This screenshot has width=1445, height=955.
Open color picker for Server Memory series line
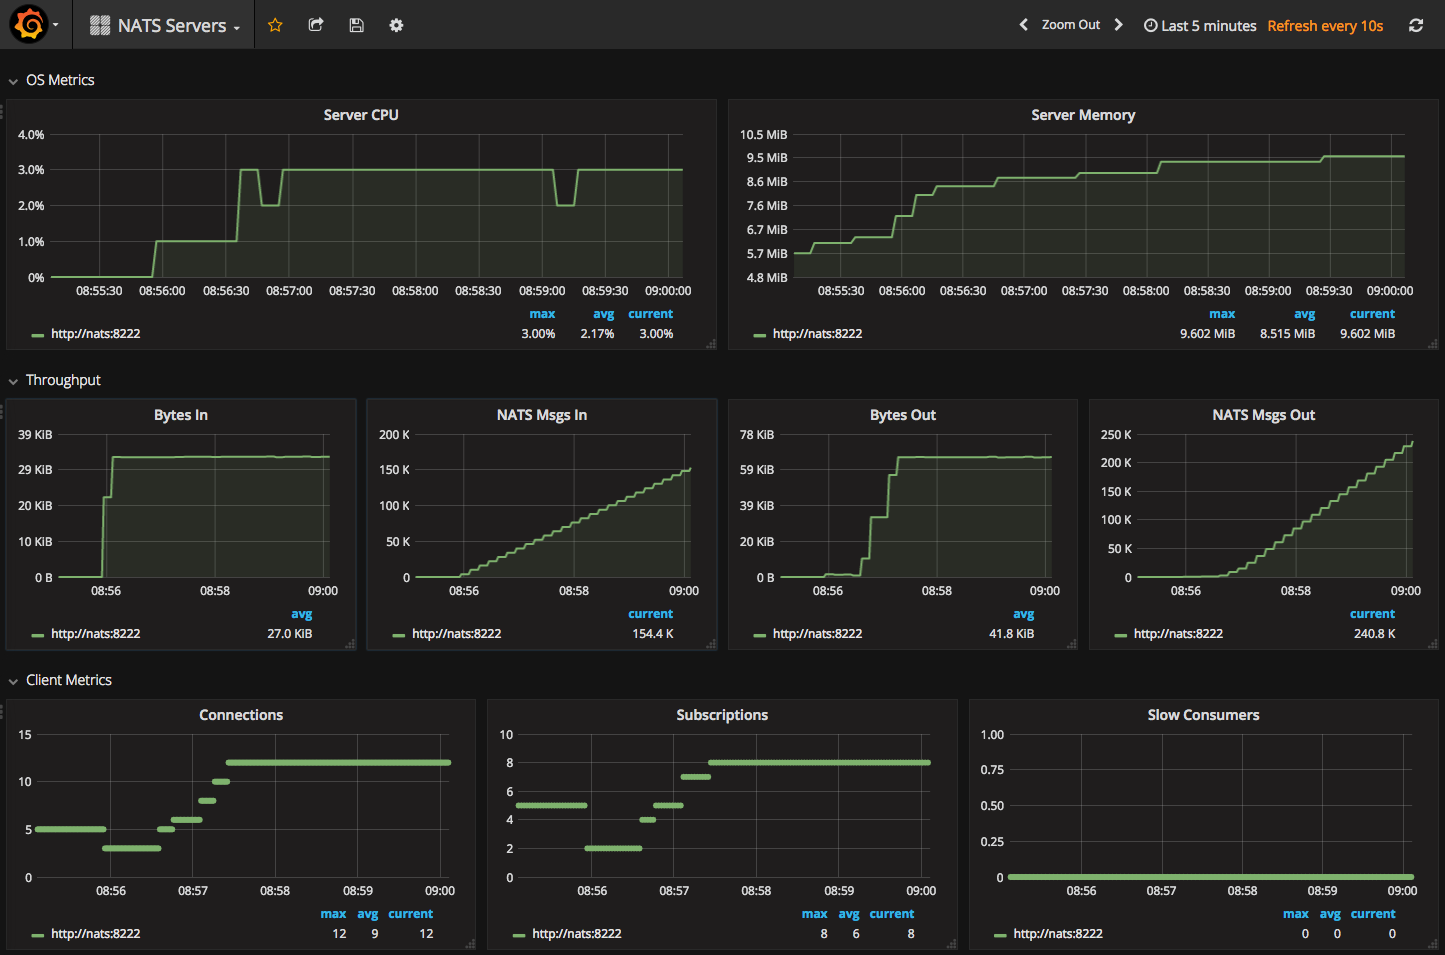[759, 335]
